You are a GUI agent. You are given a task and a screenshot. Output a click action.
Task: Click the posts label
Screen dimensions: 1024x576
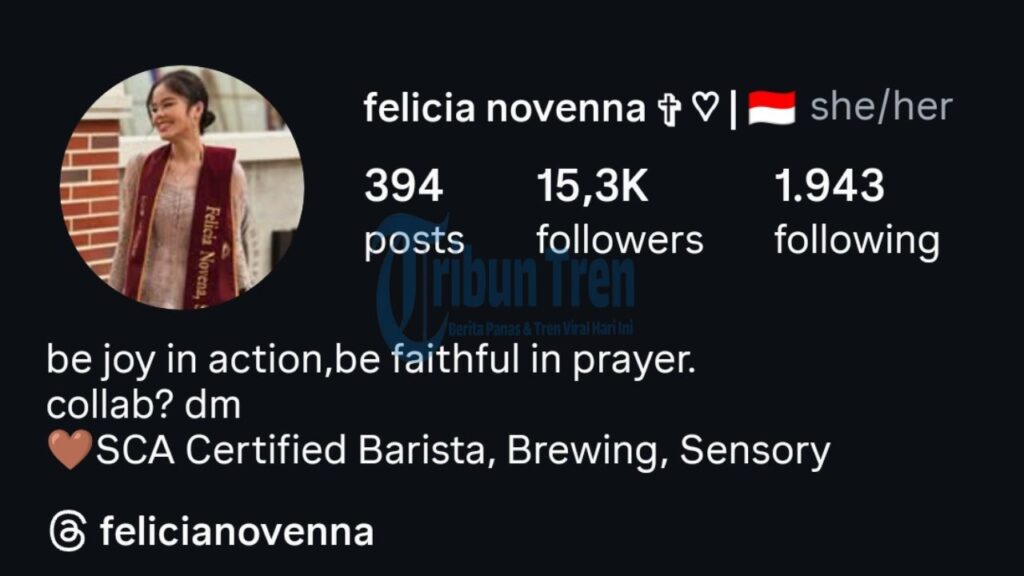414,242
